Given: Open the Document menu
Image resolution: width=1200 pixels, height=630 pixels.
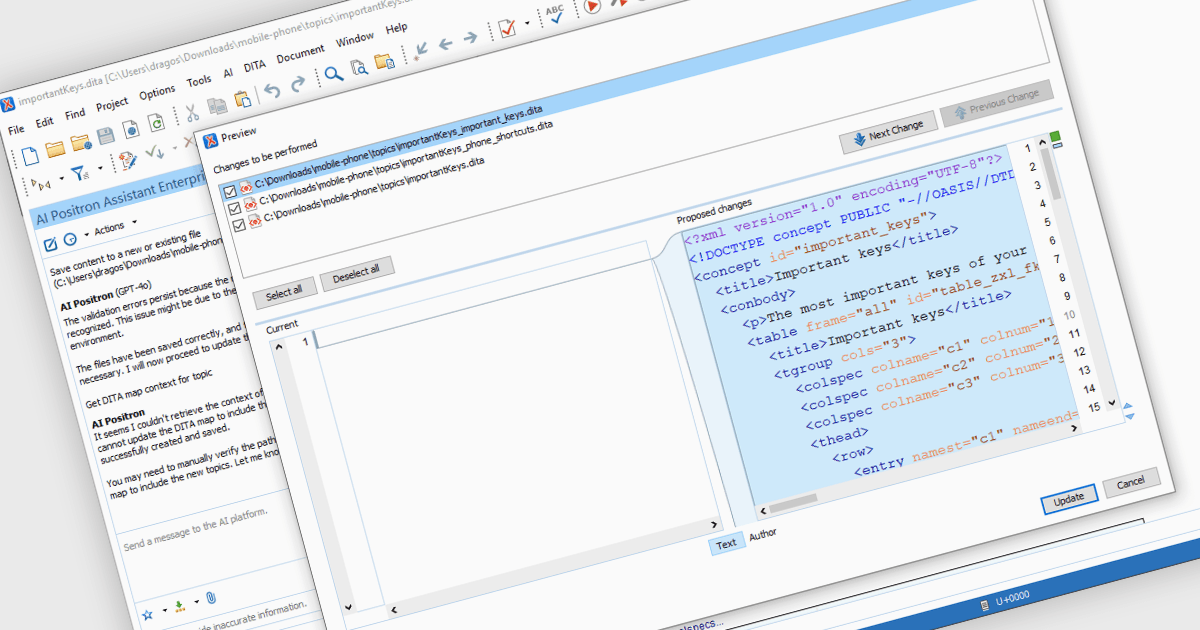Looking at the screenshot, I should tap(301, 53).
